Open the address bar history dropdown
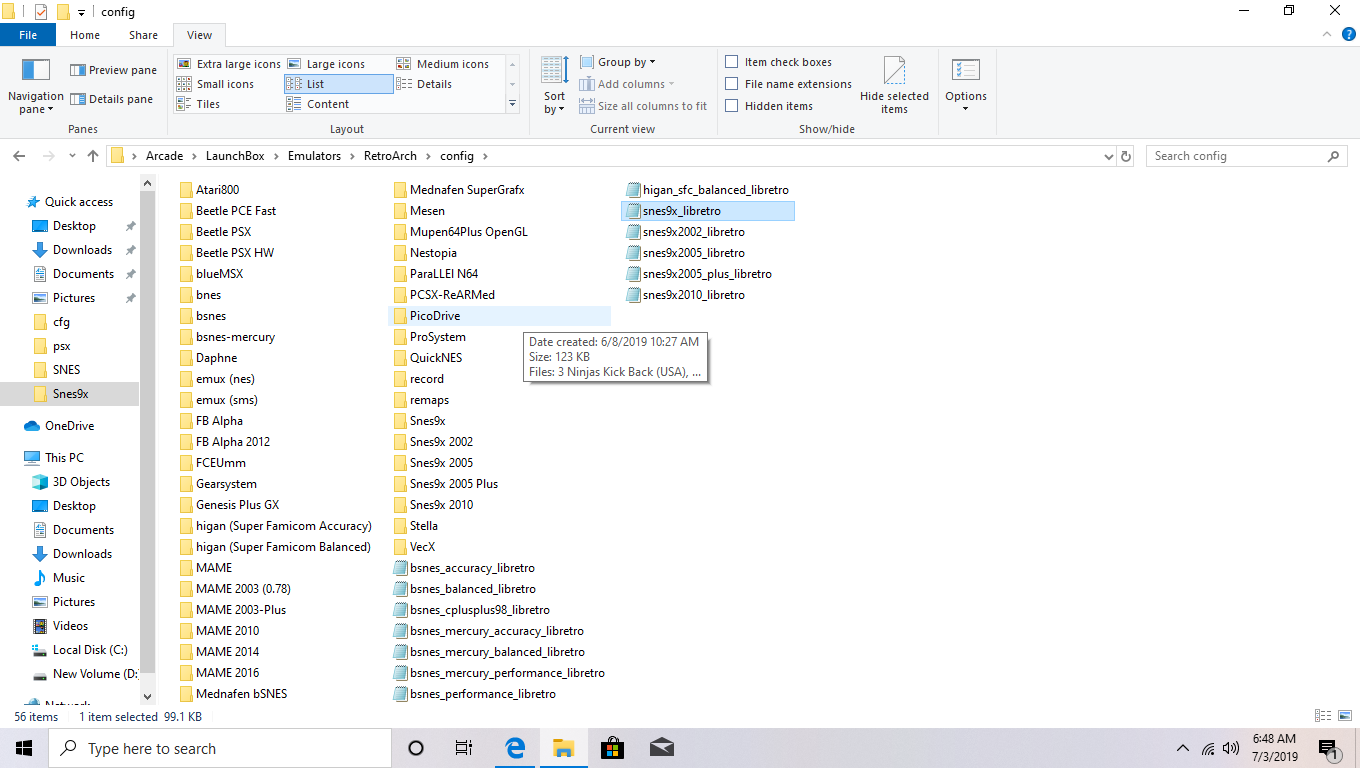Image resolution: width=1360 pixels, height=768 pixels. coord(1107,156)
